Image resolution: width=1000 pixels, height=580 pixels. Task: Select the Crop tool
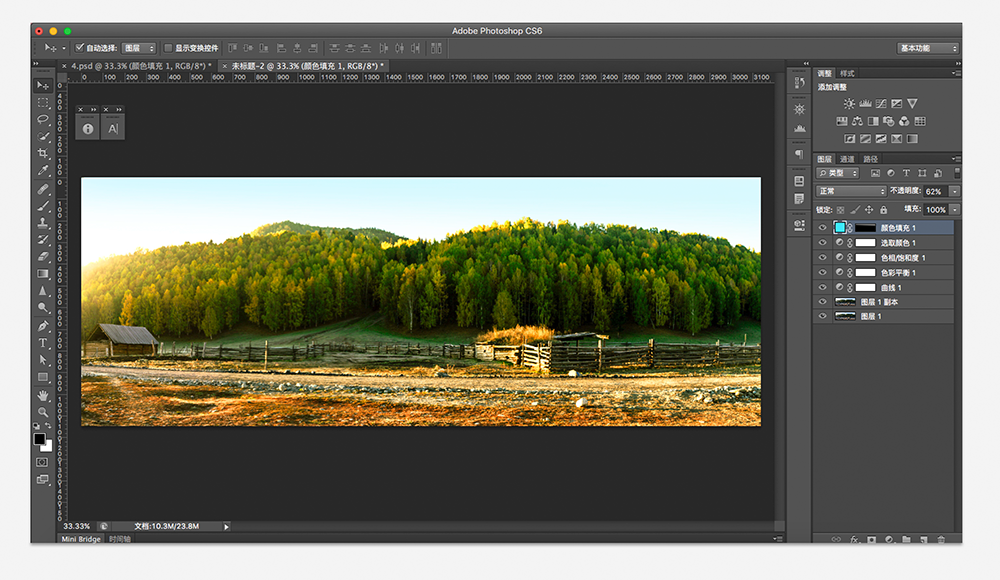pyautogui.click(x=43, y=154)
